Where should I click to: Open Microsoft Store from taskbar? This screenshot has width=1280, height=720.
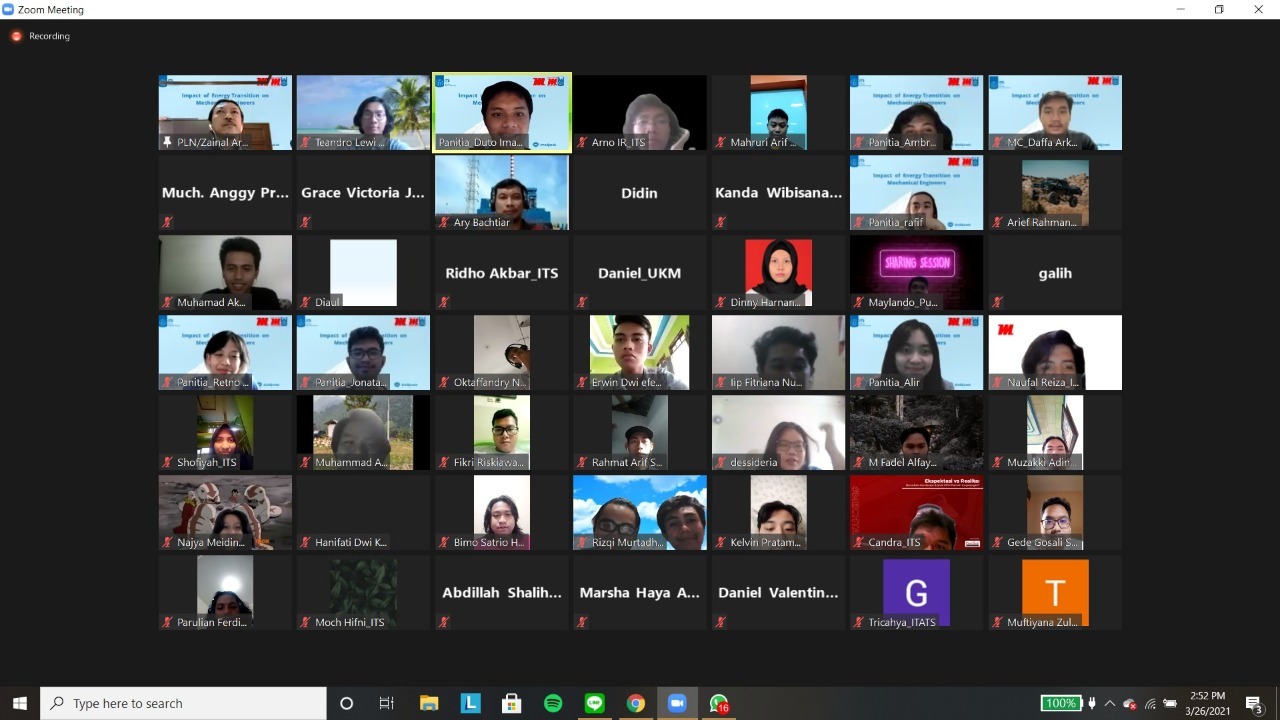512,703
